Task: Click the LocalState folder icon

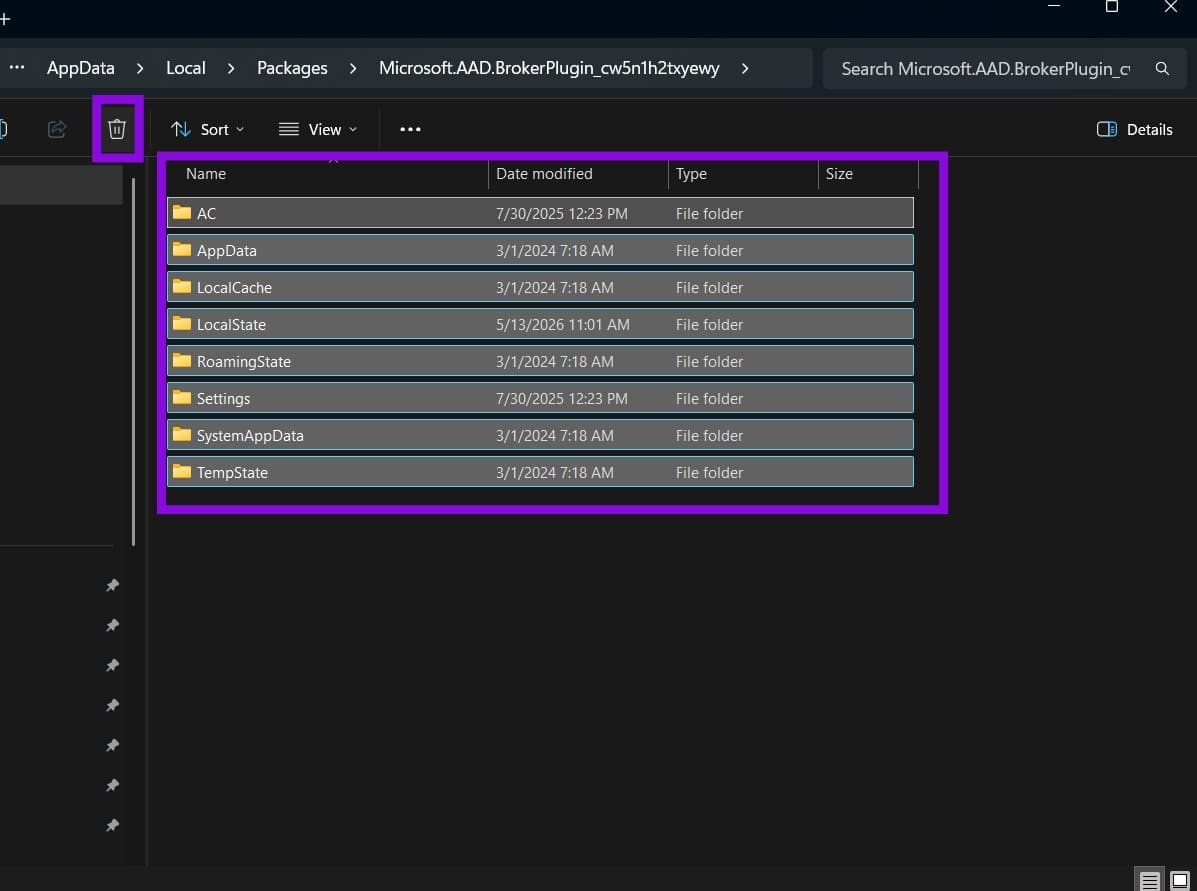Action: click(182, 323)
